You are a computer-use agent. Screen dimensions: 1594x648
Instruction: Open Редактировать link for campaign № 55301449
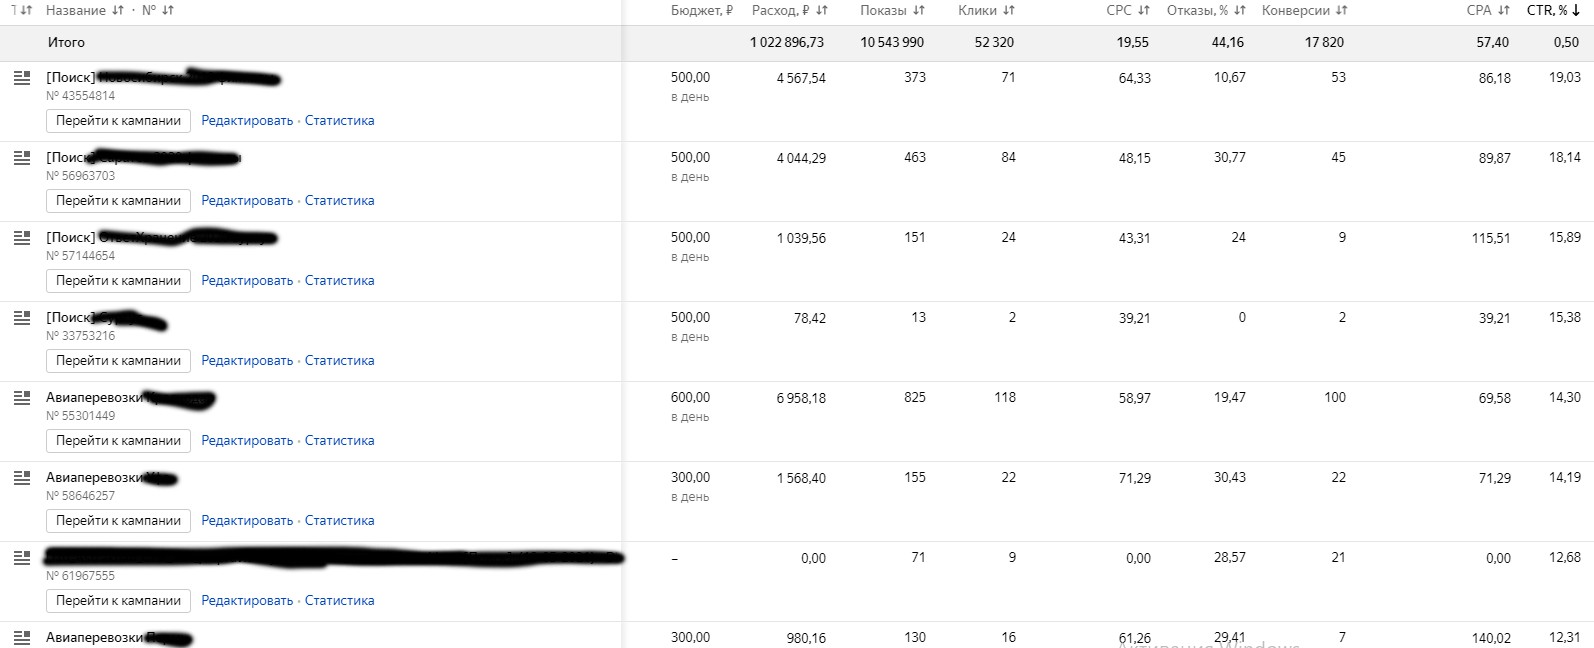[x=247, y=441]
